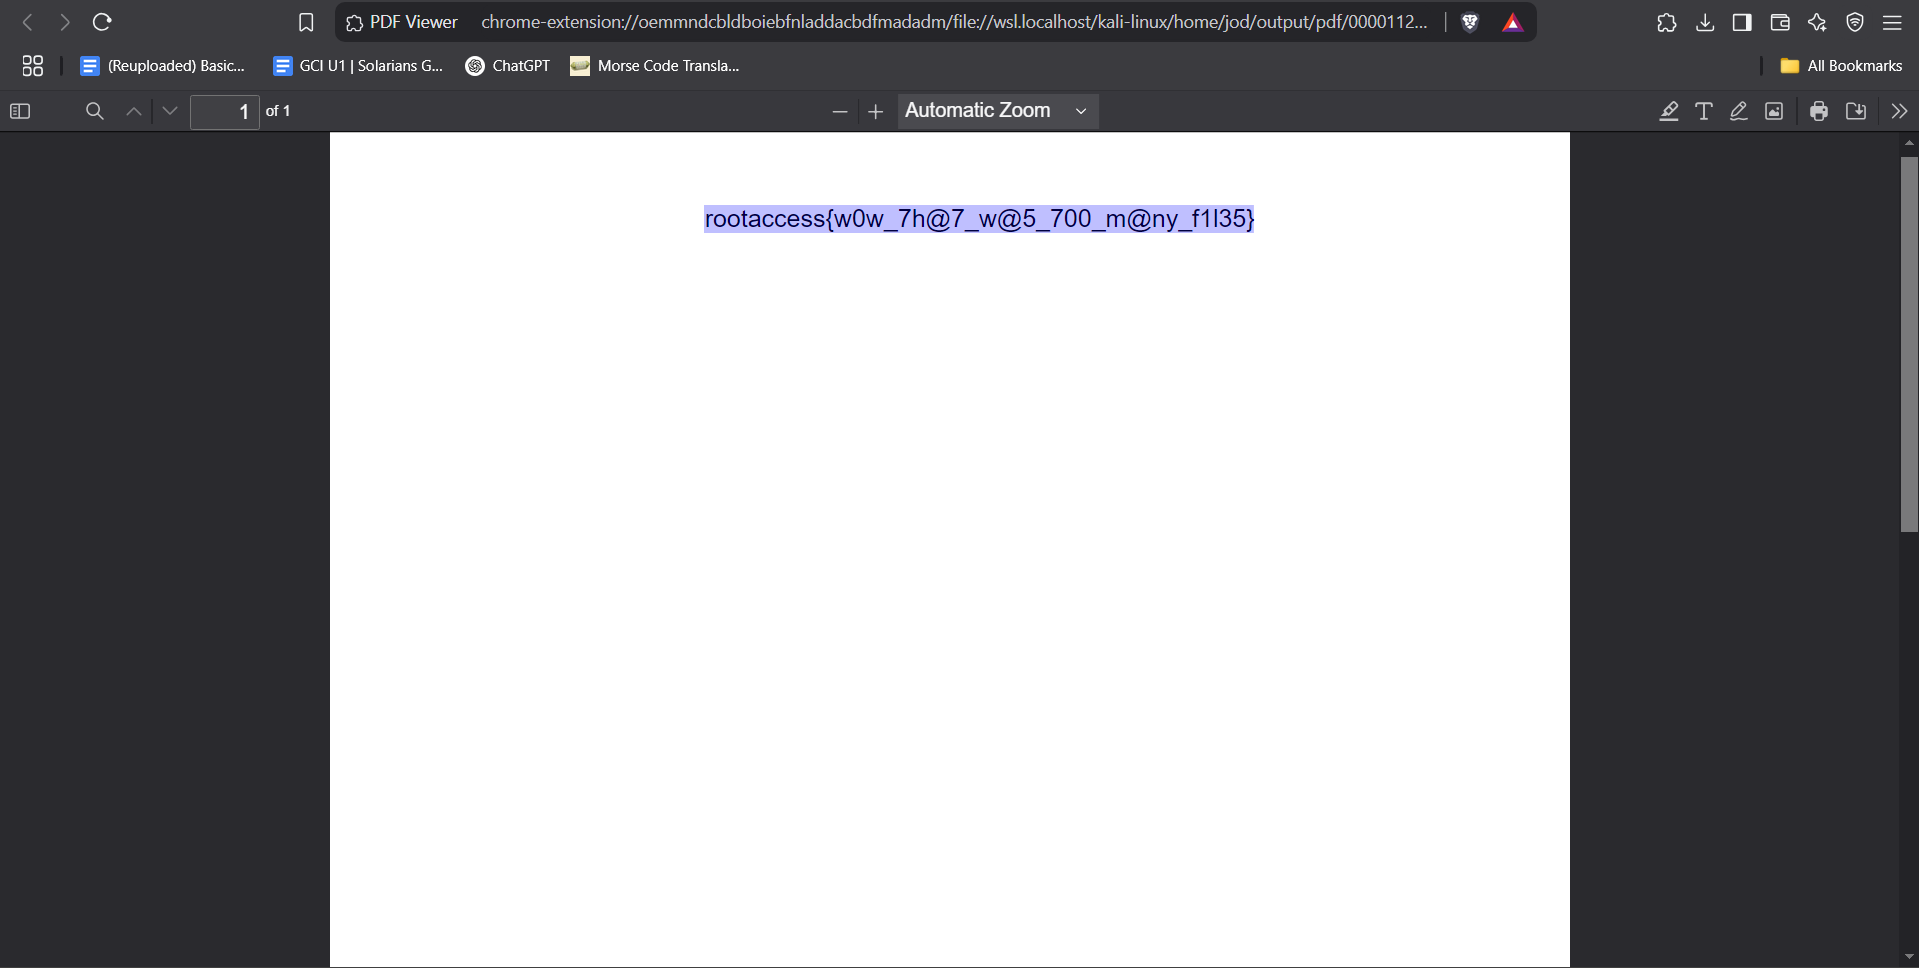This screenshot has height=968, width=1919.
Task: Save the PDF document
Action: click(x=1856, y=111)
